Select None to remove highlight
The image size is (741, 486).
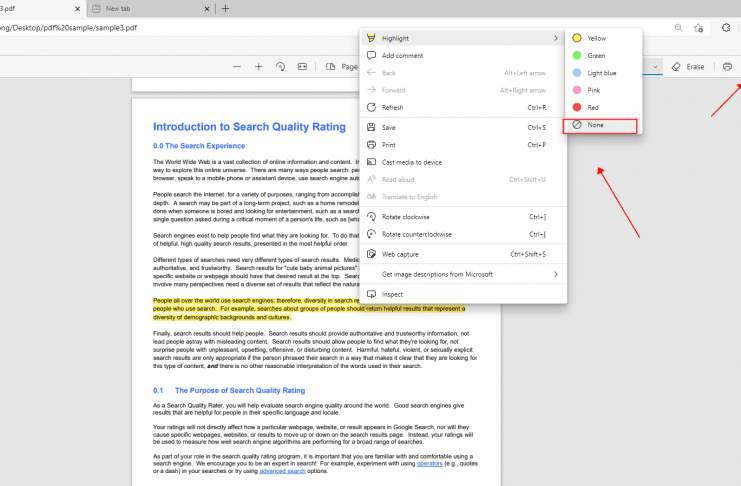(x=600, y=125)
